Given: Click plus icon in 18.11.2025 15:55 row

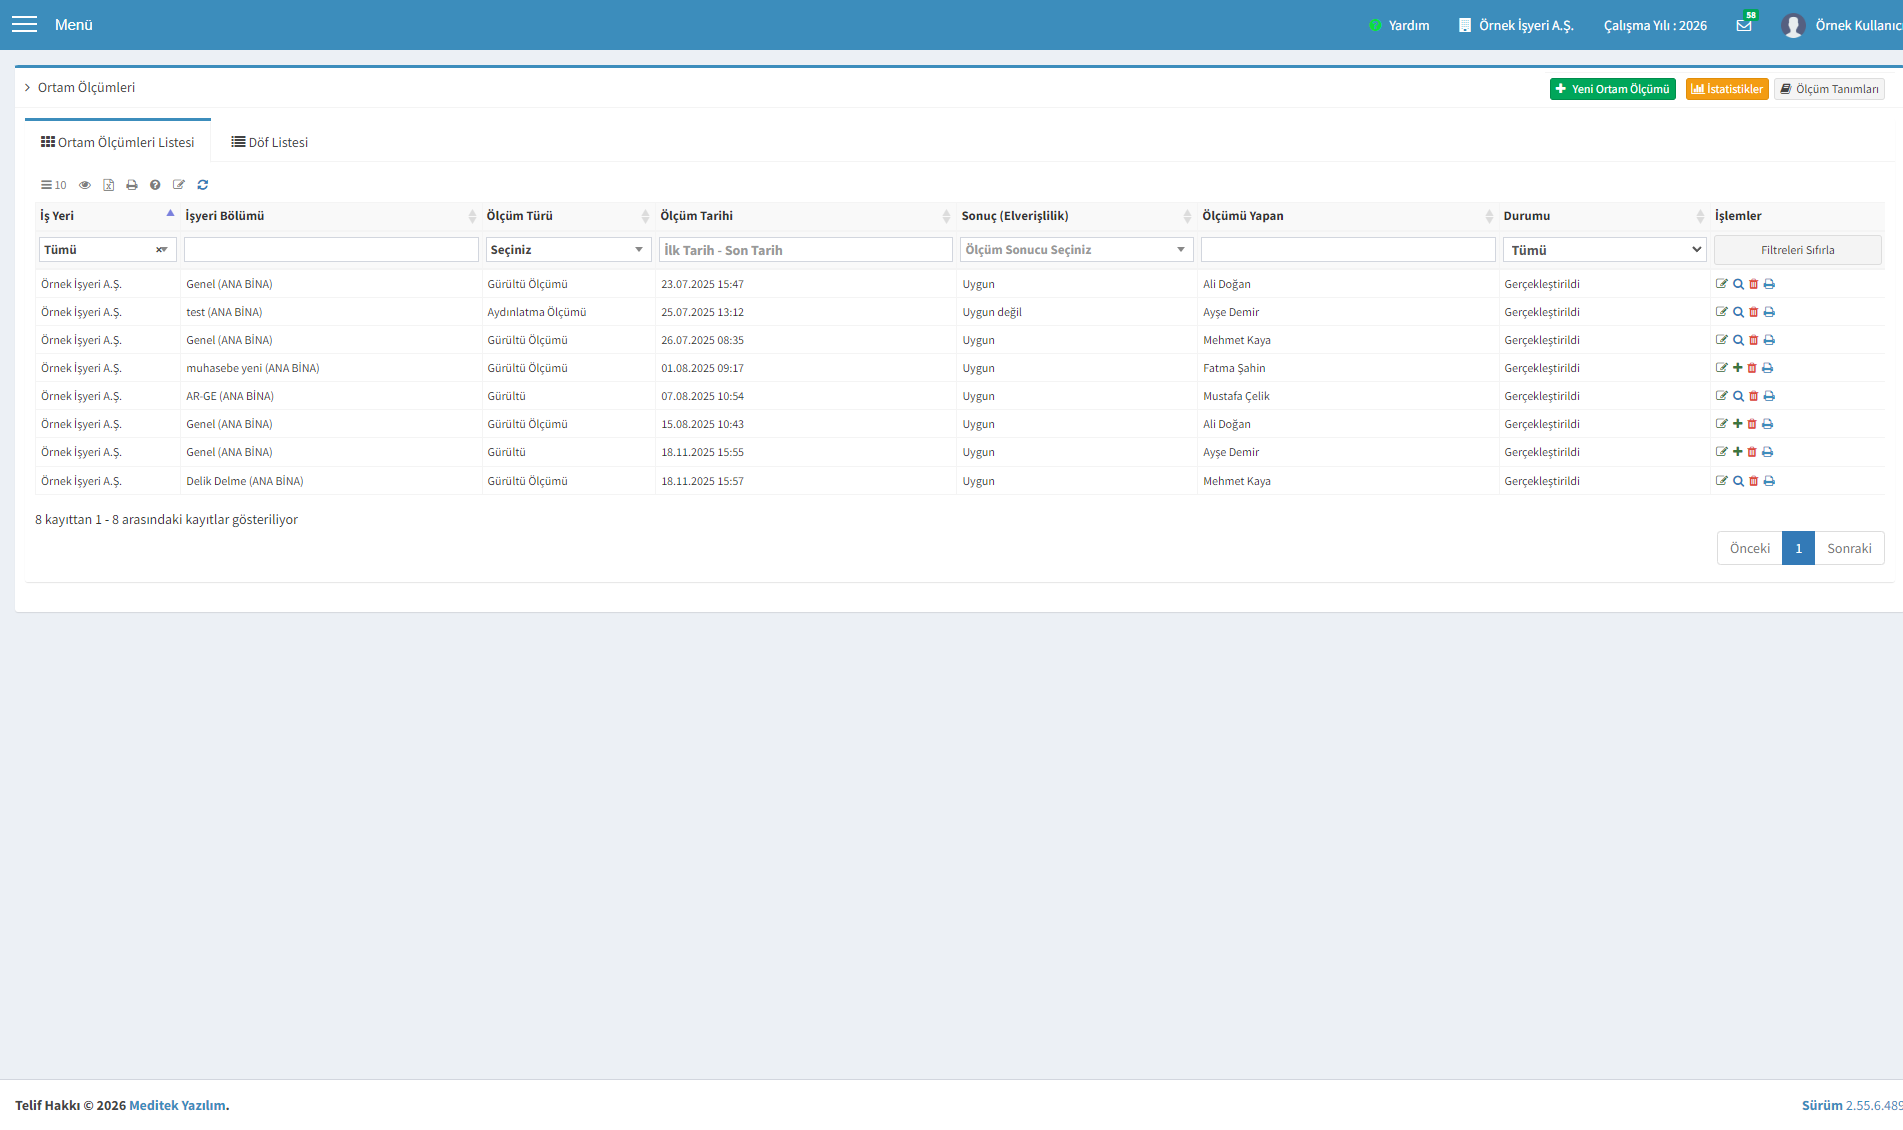Looking at the screenshot, I should 1738,452.
